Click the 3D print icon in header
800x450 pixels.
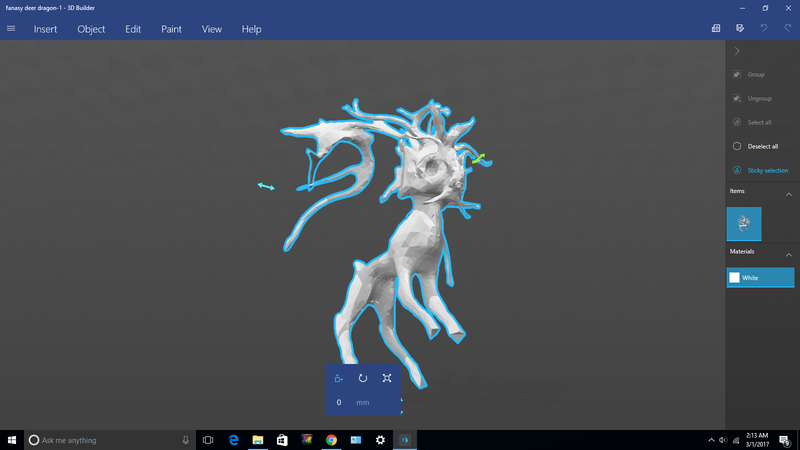pyautogui.click(x=716, y=29)
